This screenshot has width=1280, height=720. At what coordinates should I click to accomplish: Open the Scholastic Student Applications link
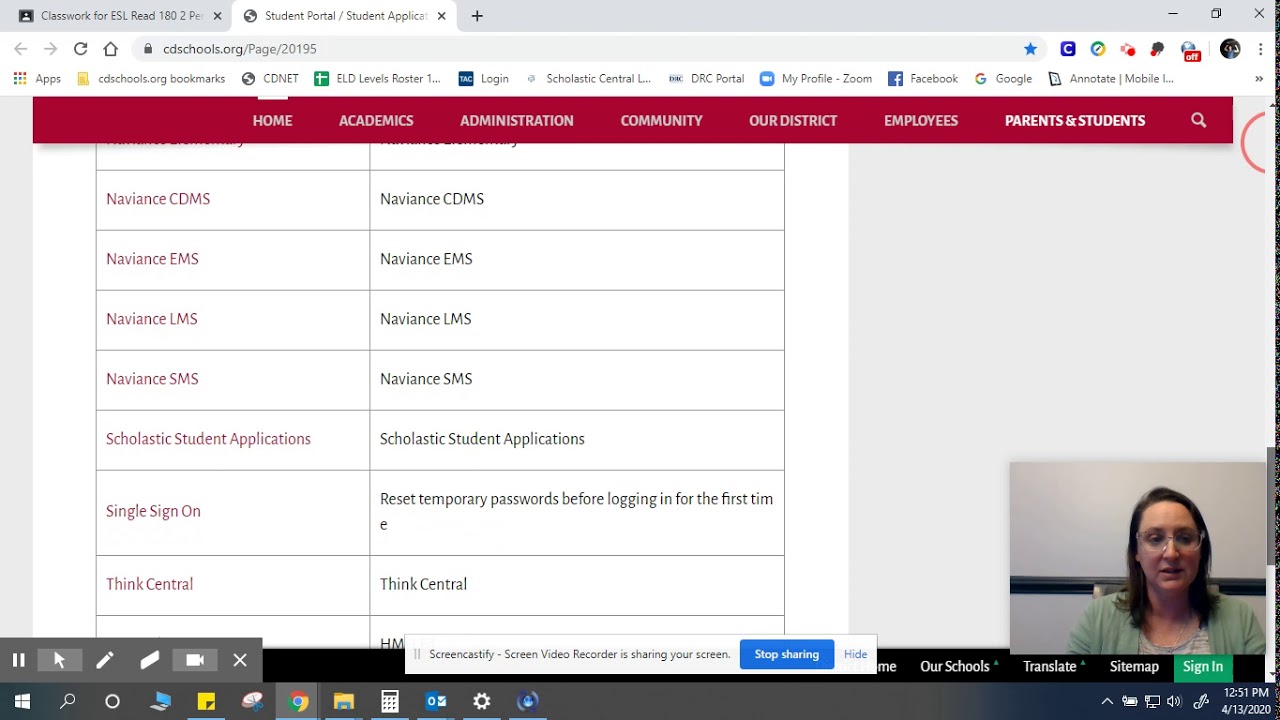208,439
